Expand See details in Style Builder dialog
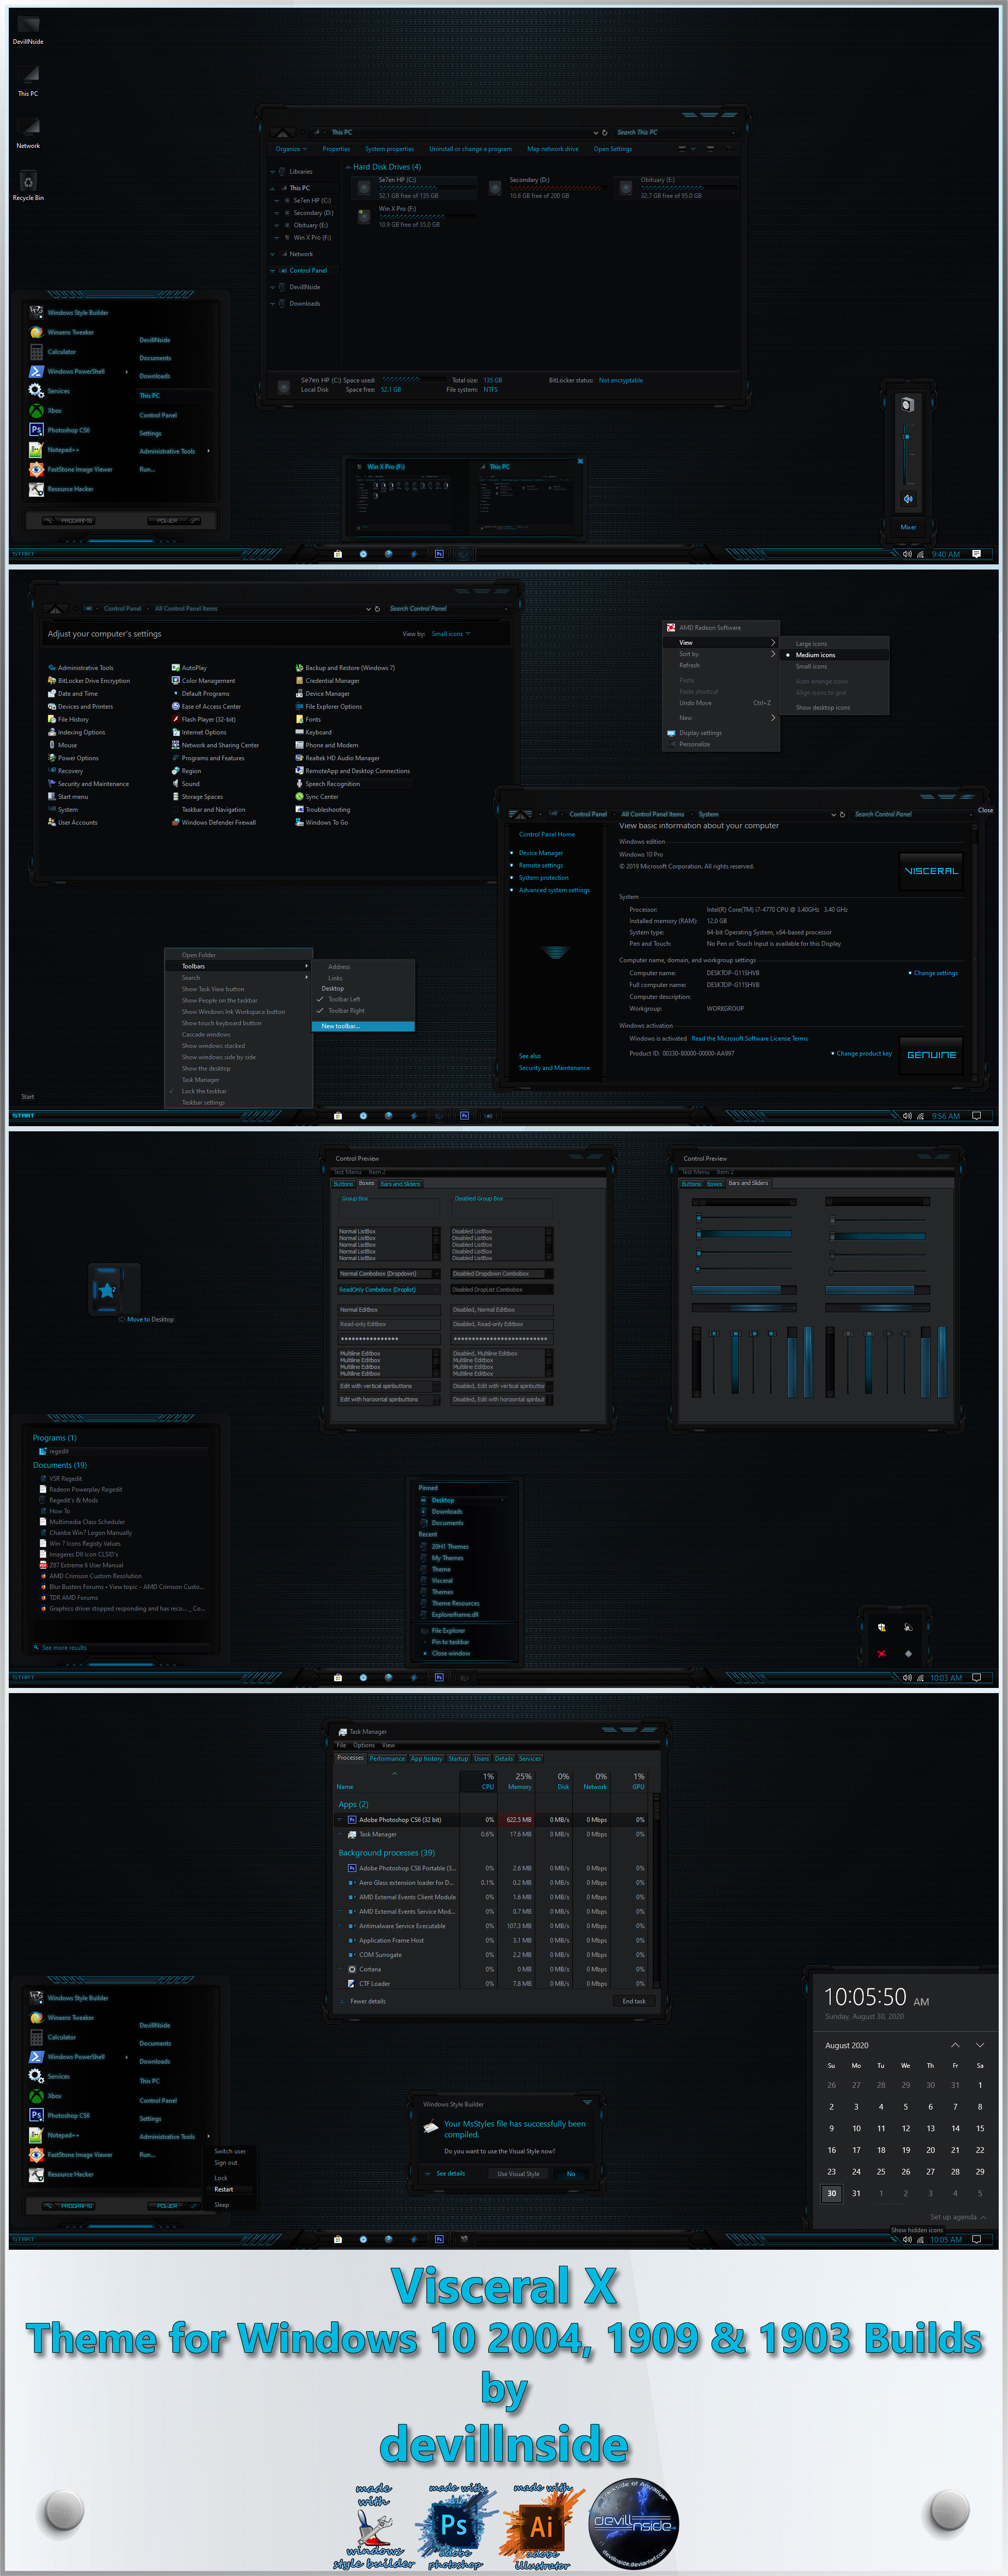1008x2576 pixels. point(445,2173)
